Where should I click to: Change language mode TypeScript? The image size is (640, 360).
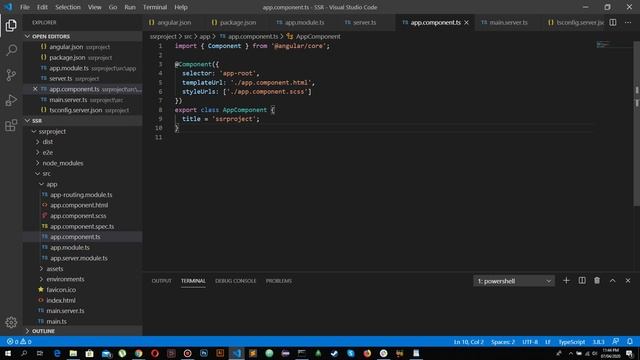(x=571, y=342)
